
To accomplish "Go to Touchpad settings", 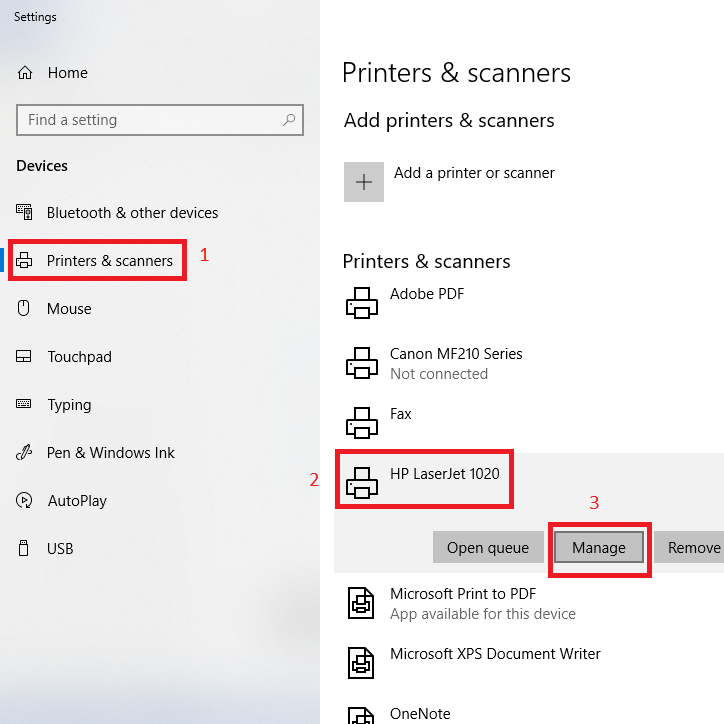I will [79, 357].
